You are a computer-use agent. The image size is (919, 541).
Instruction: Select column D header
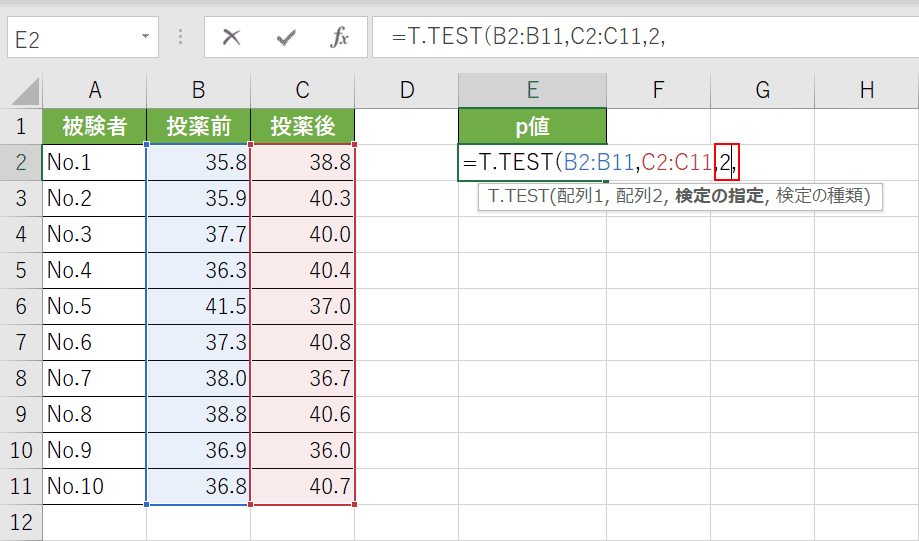(x=407, y=91)
